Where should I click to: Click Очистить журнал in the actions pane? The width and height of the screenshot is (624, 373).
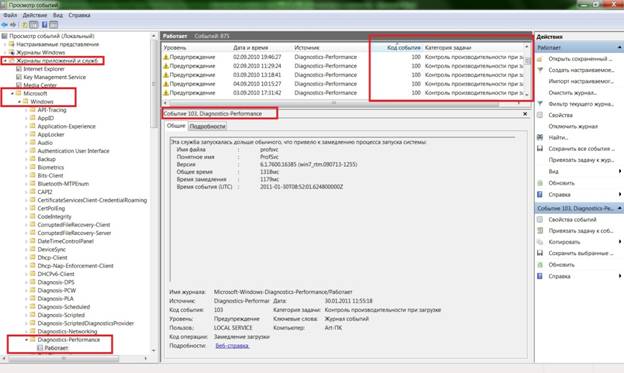(572, 93)
